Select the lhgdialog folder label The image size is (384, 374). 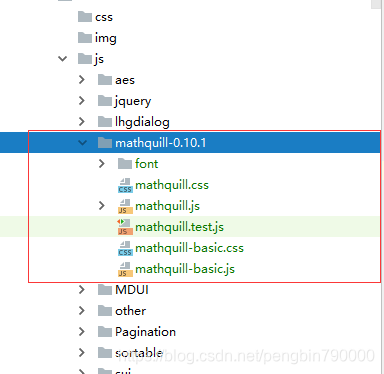[142, 122]
